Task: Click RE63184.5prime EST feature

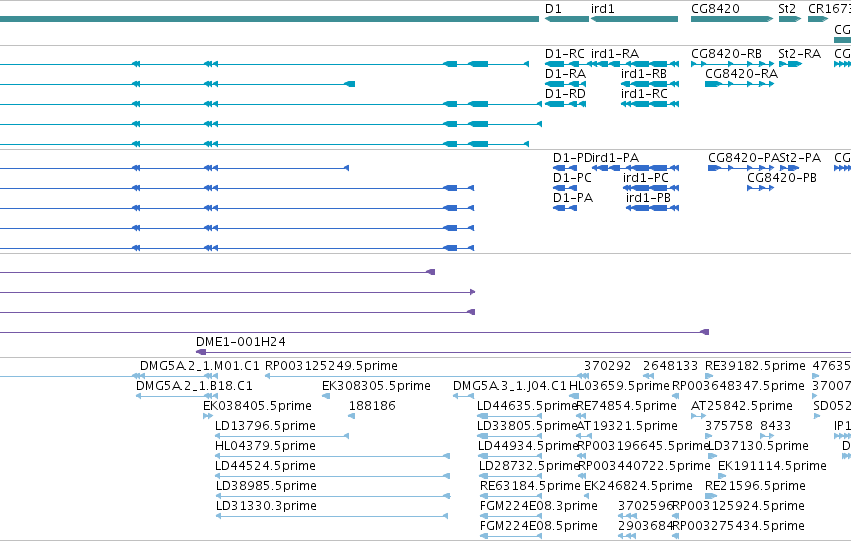Action: tap(511, 497)
